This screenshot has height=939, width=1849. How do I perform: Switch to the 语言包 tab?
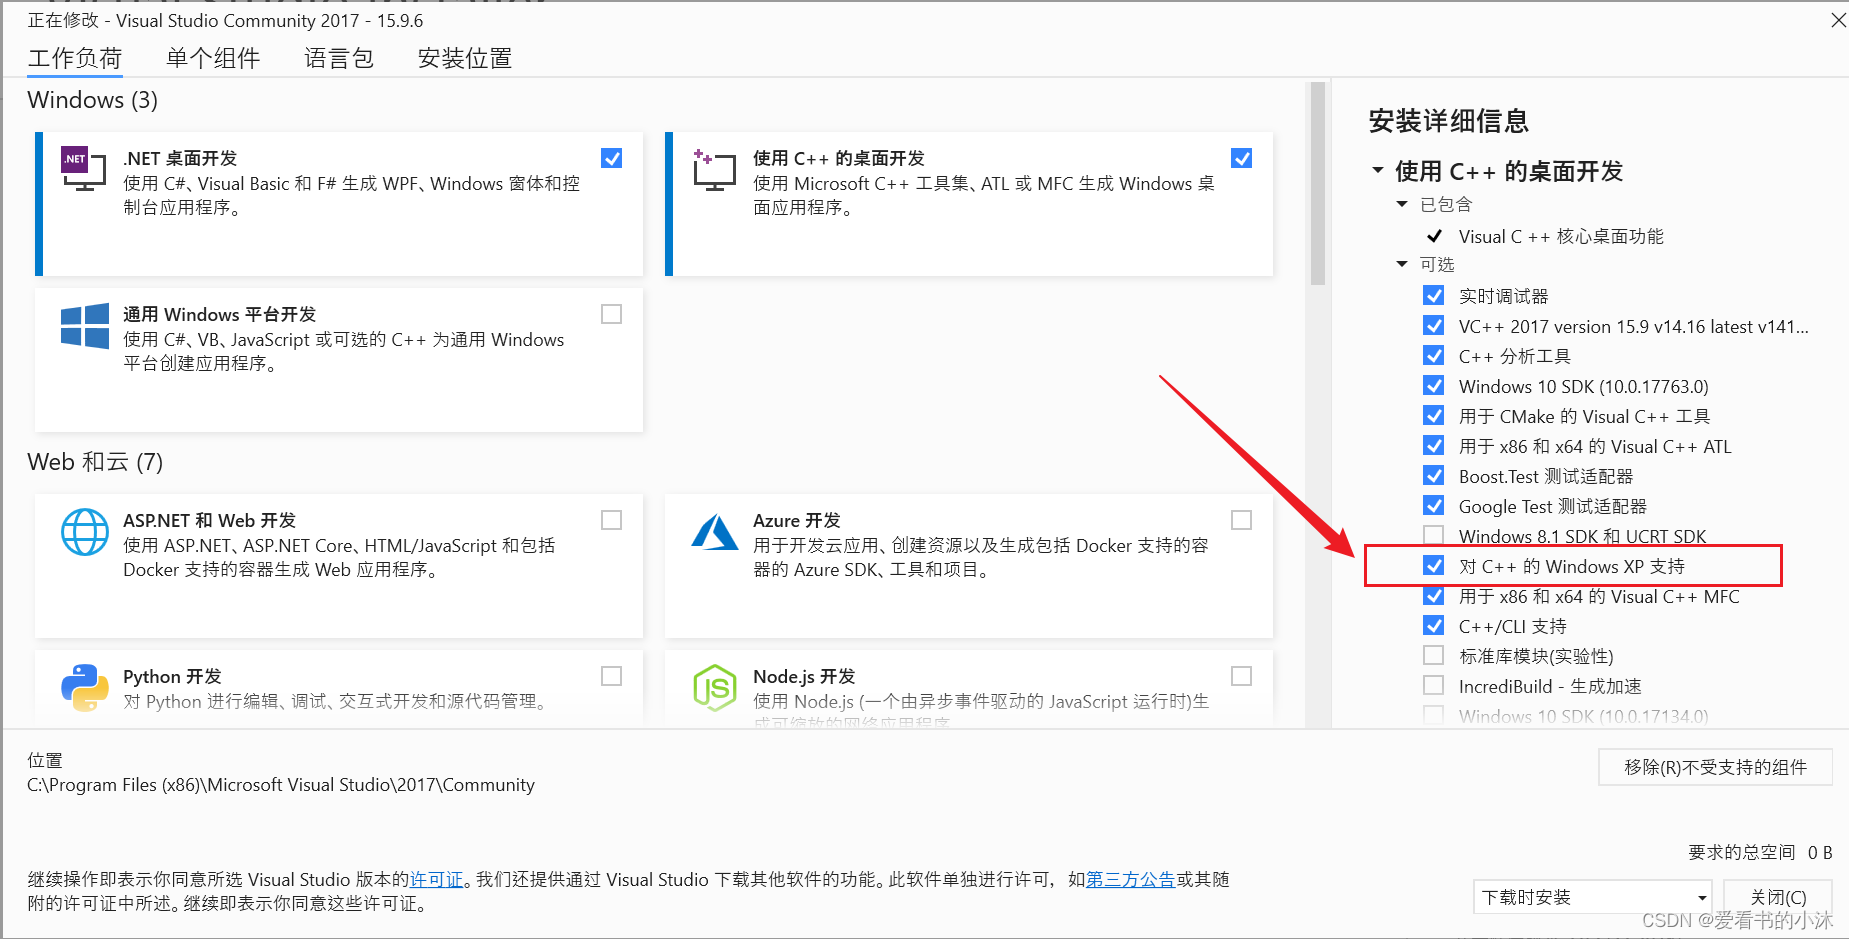coord(339,58)
